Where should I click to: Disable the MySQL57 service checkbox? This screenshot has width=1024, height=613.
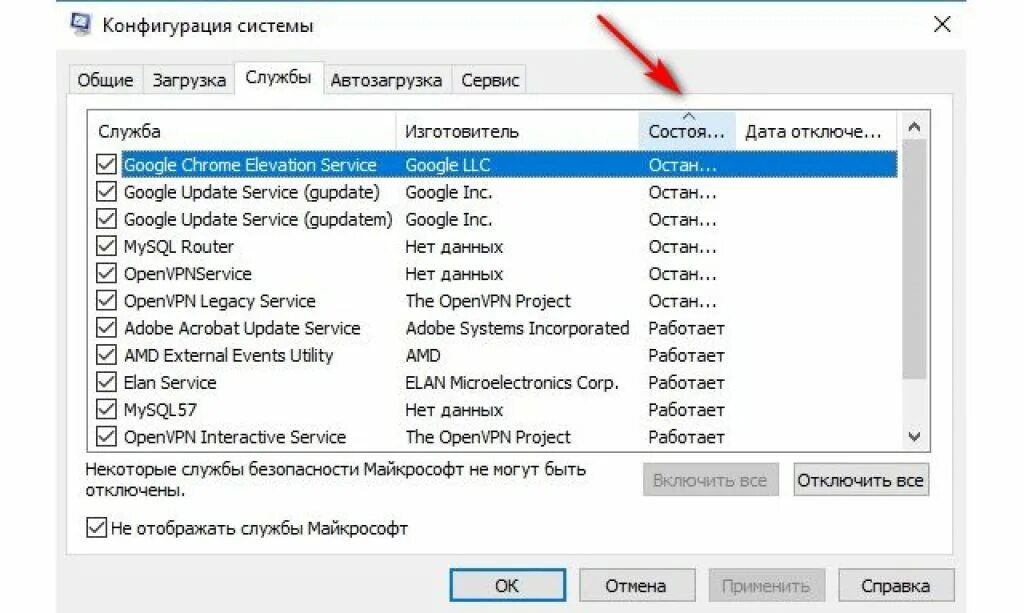106,409
